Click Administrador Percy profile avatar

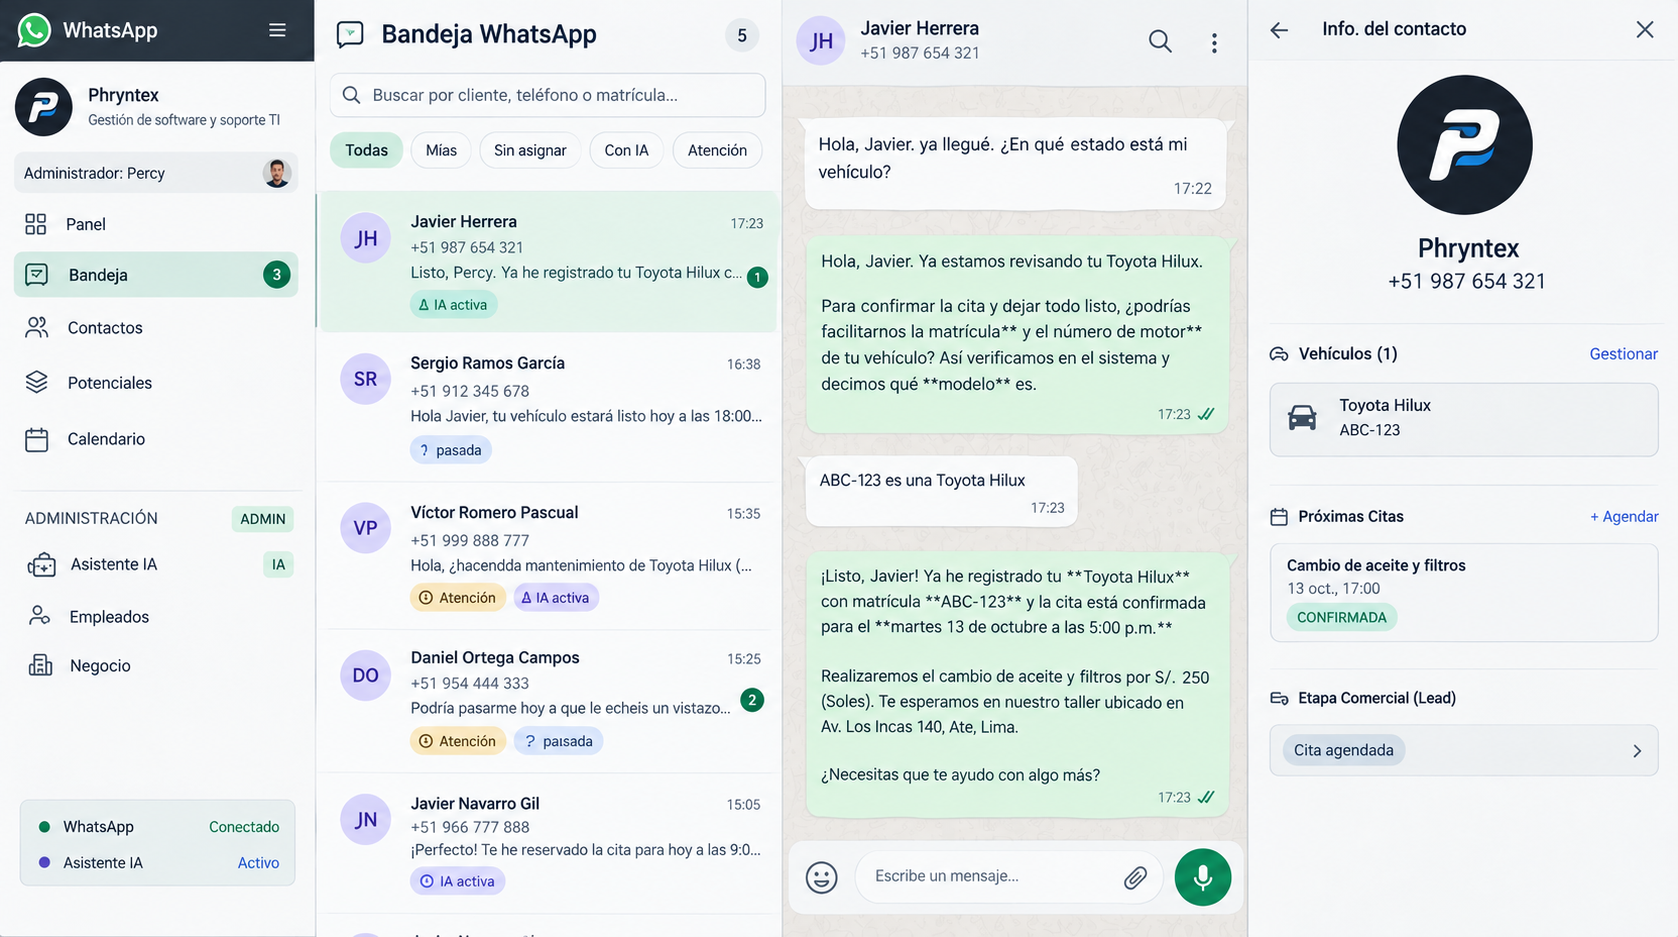[277, 173]
